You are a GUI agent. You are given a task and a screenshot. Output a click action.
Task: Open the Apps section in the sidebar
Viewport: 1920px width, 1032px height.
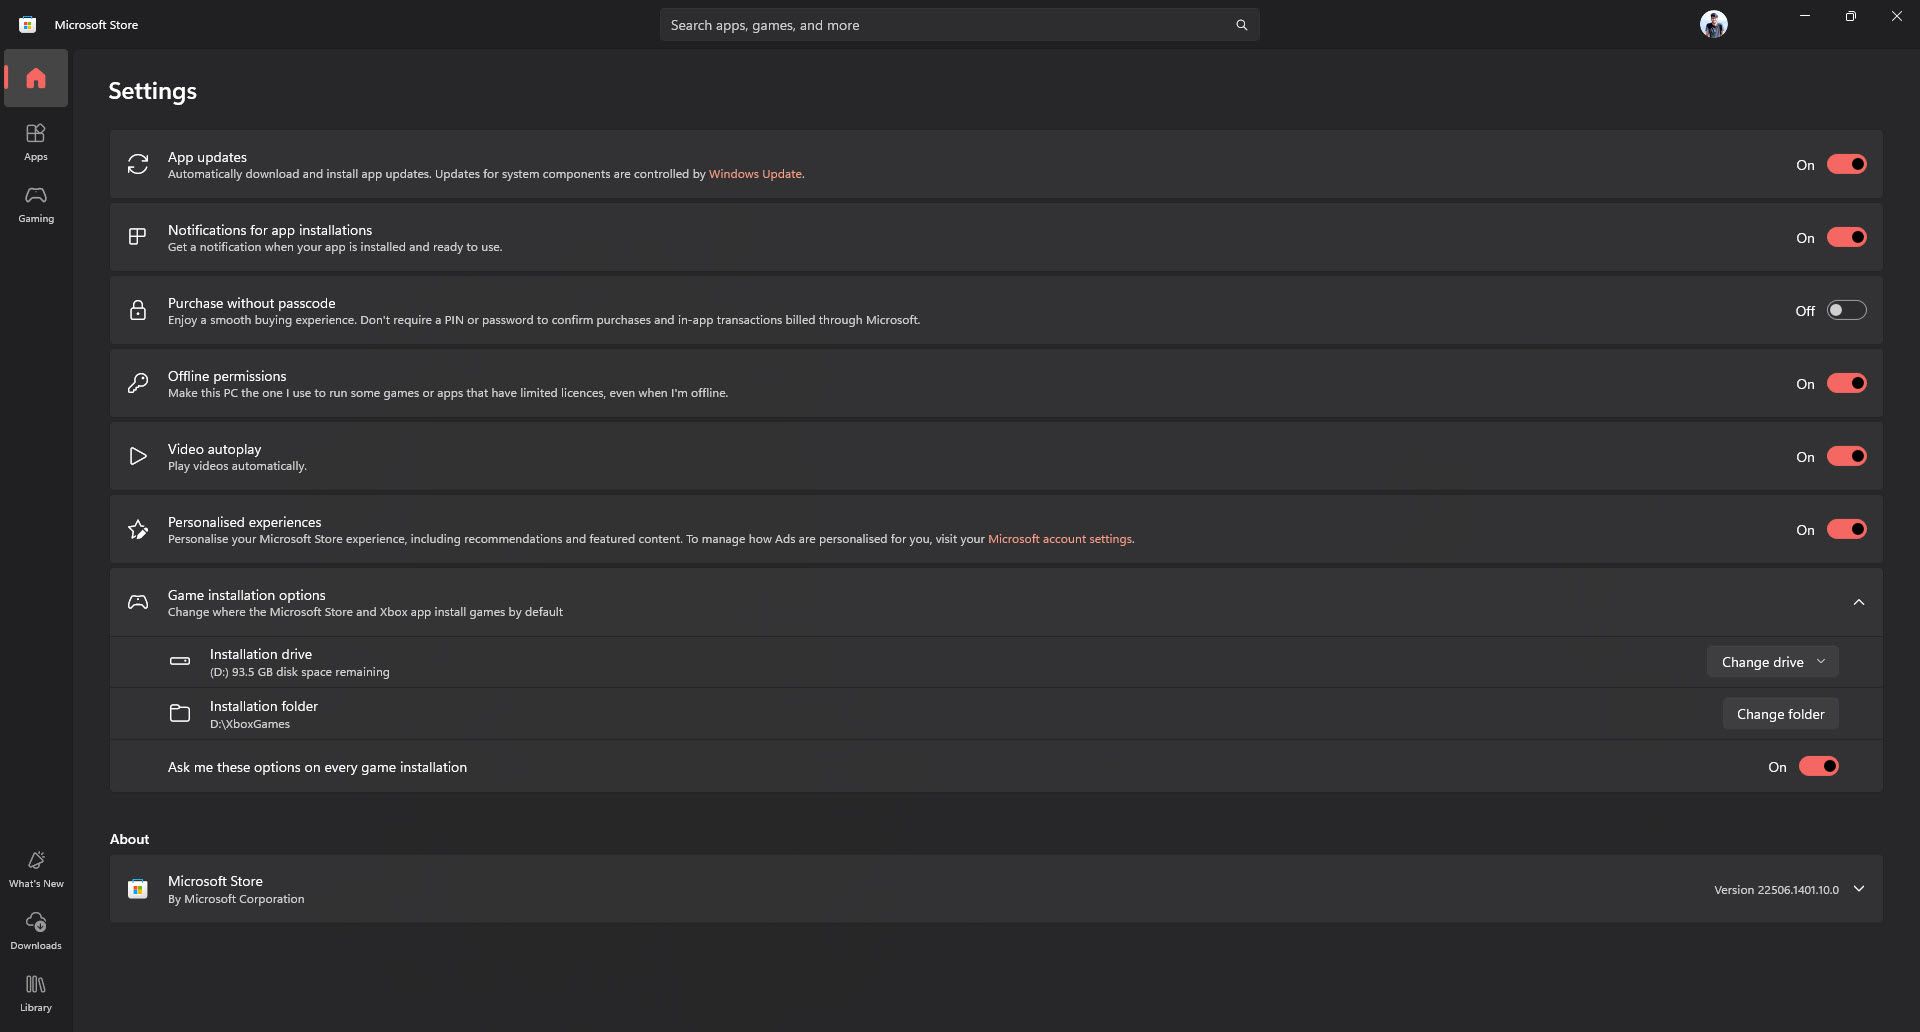(36, 141)
